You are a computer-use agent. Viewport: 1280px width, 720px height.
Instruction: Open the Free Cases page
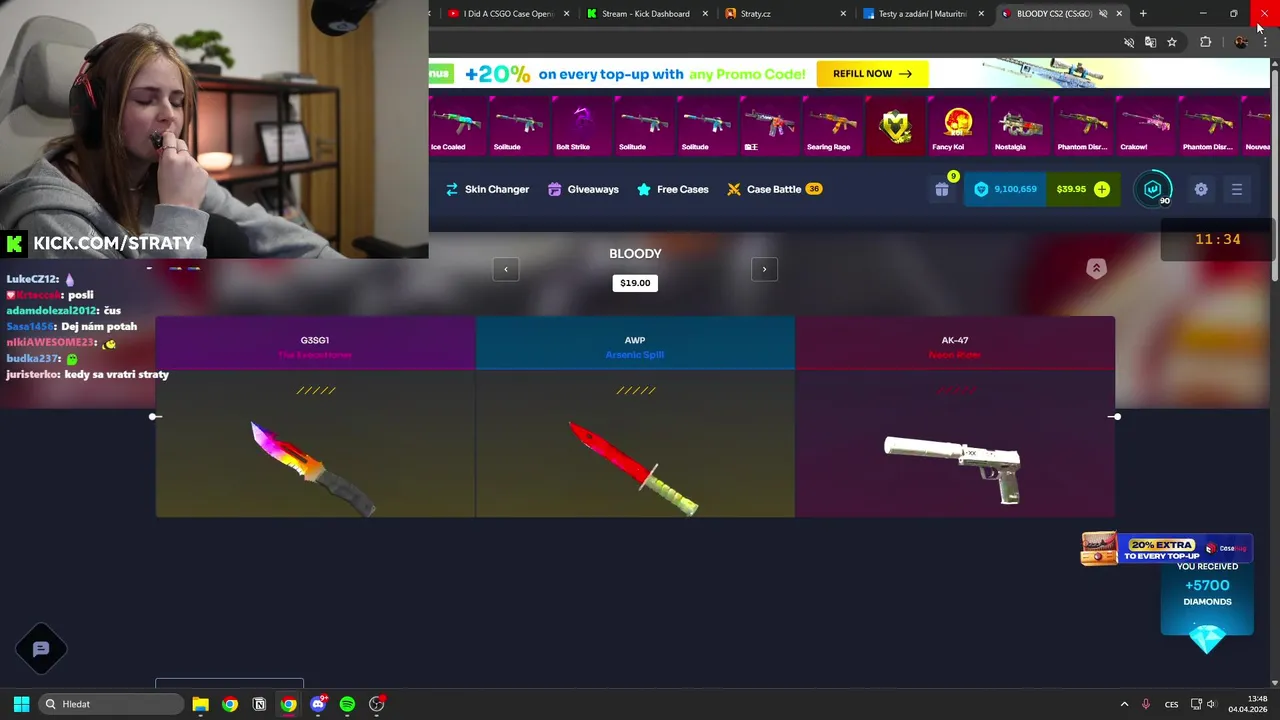coord(672,189)
